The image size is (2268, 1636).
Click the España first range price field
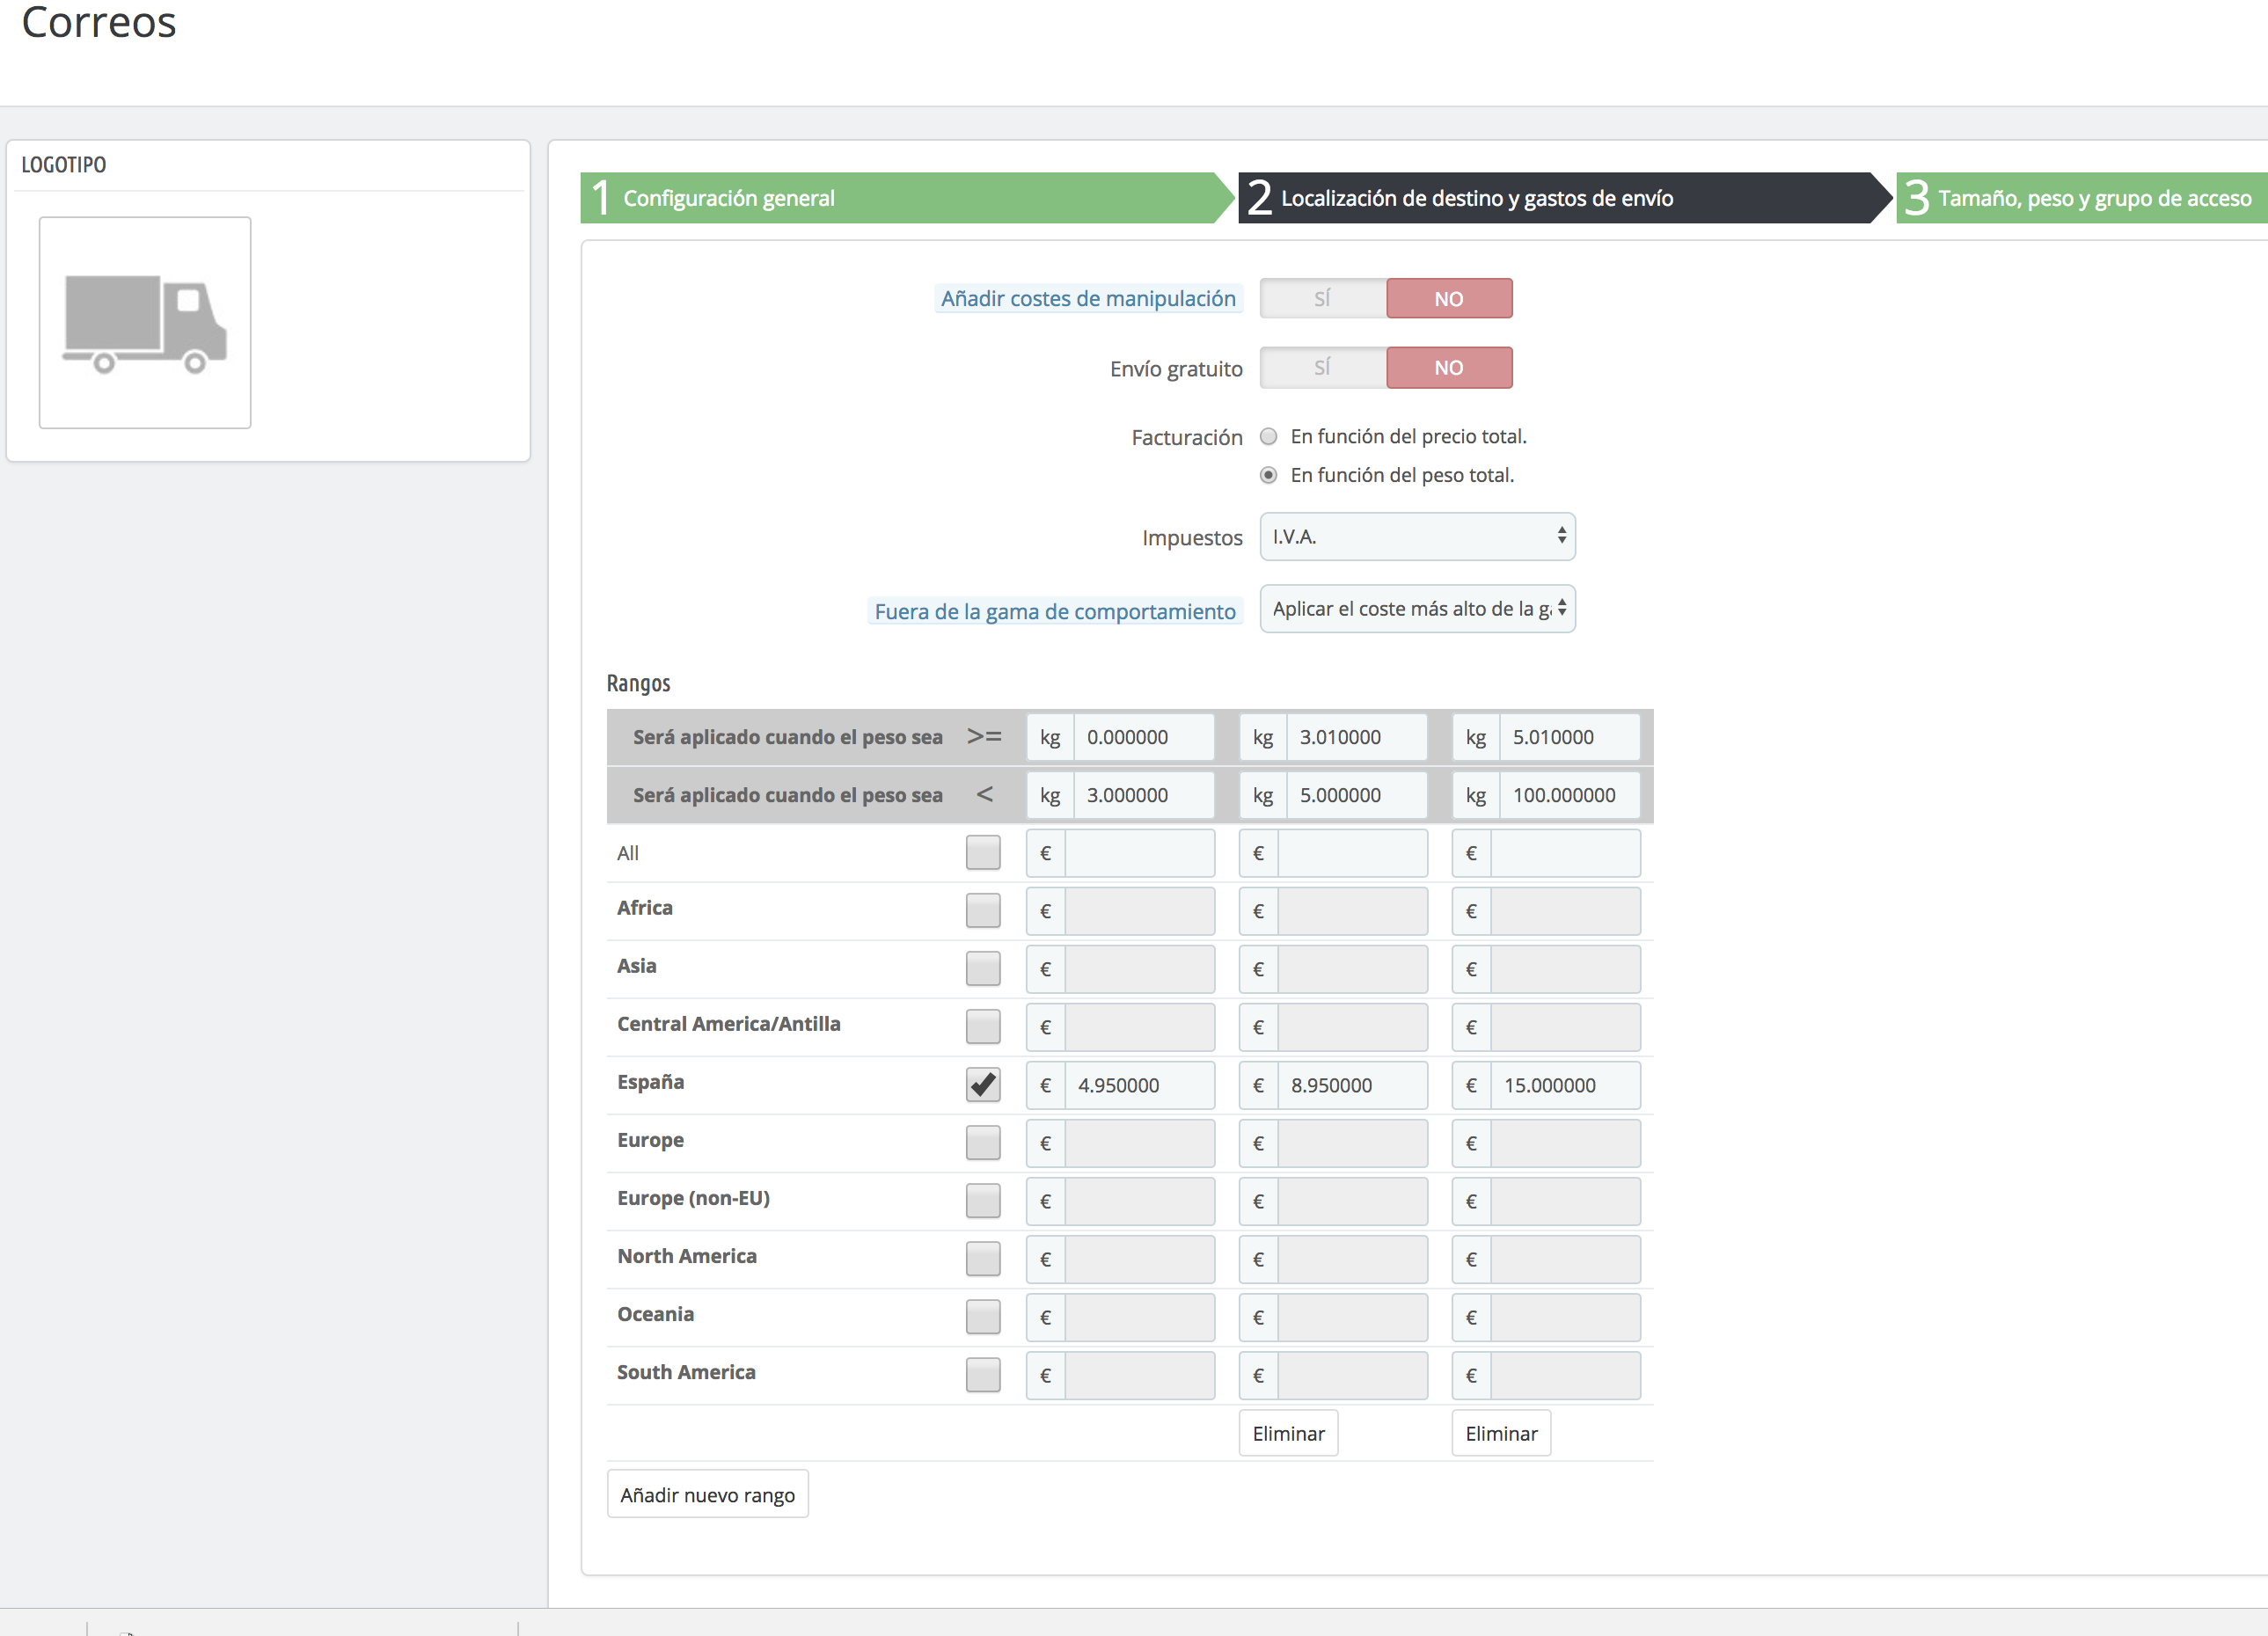1138,1085
